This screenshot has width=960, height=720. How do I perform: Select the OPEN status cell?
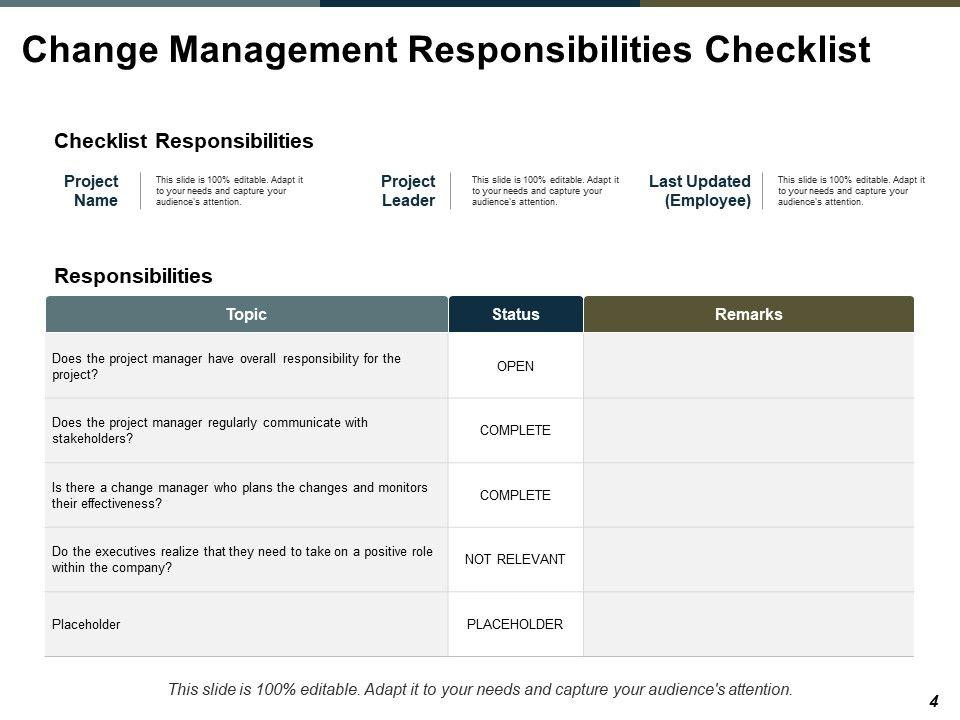point(516,366)
